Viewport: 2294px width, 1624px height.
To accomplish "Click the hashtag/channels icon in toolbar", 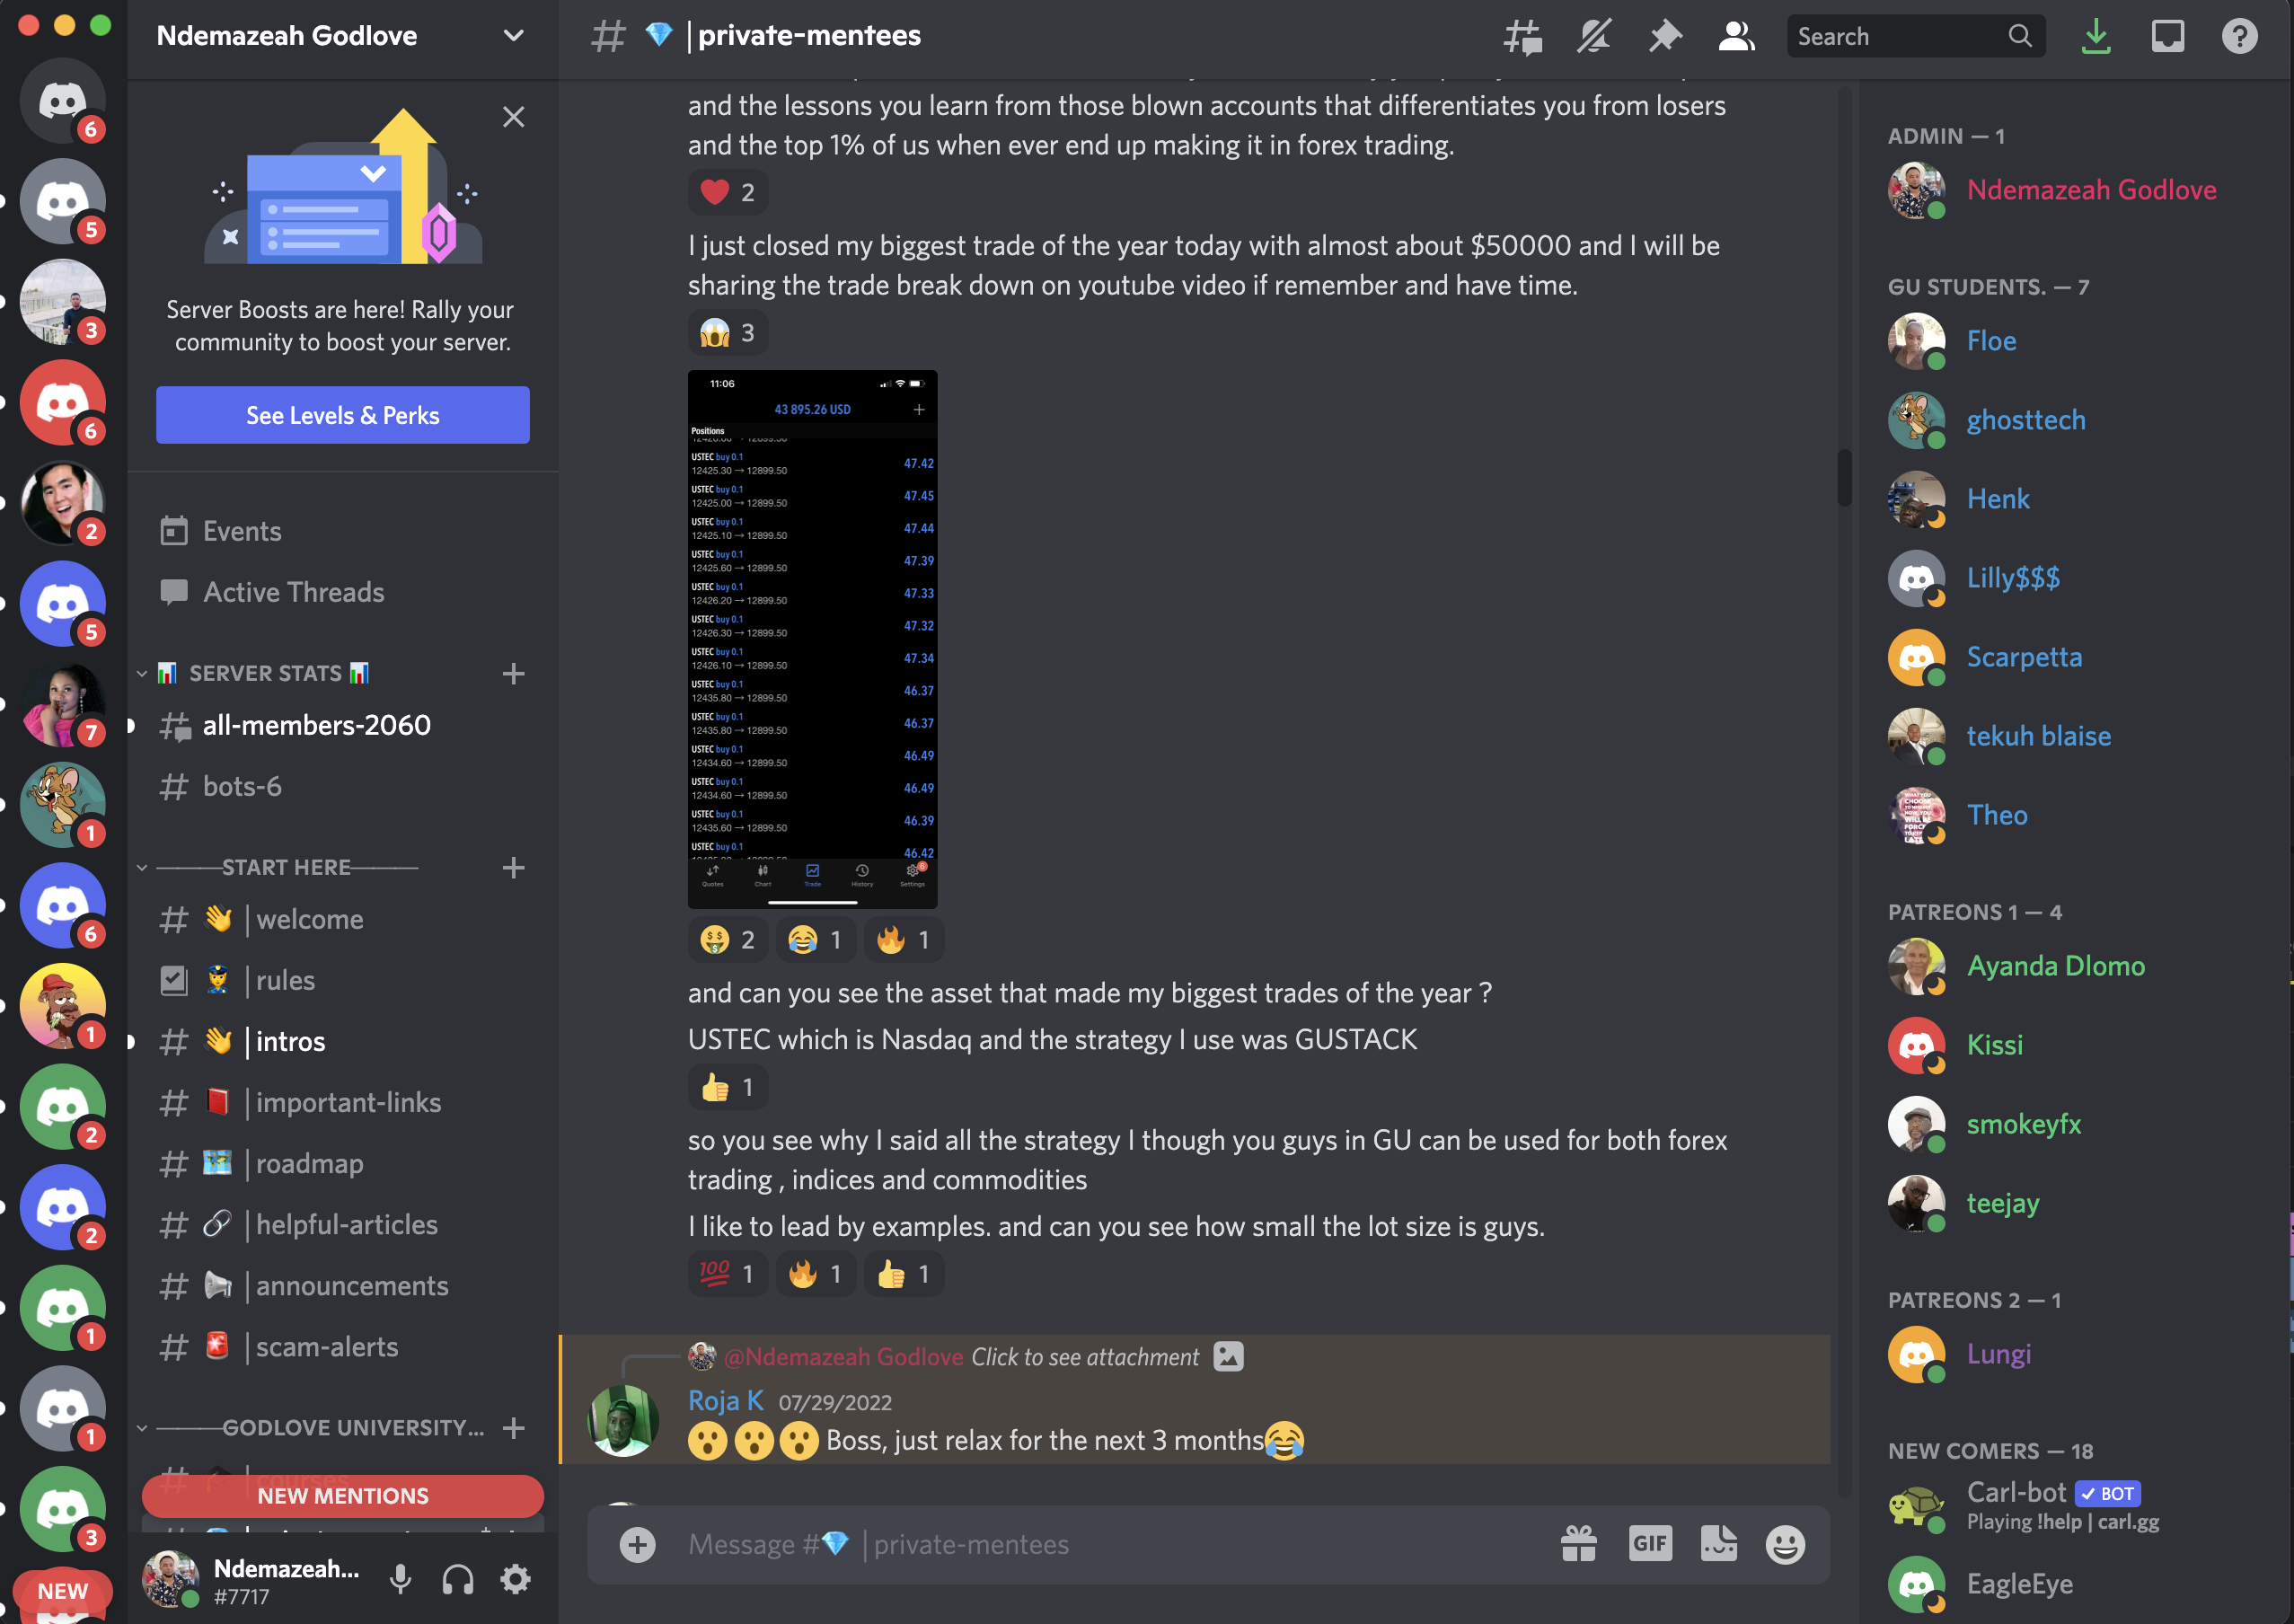I will click(x=1521, y=35).
